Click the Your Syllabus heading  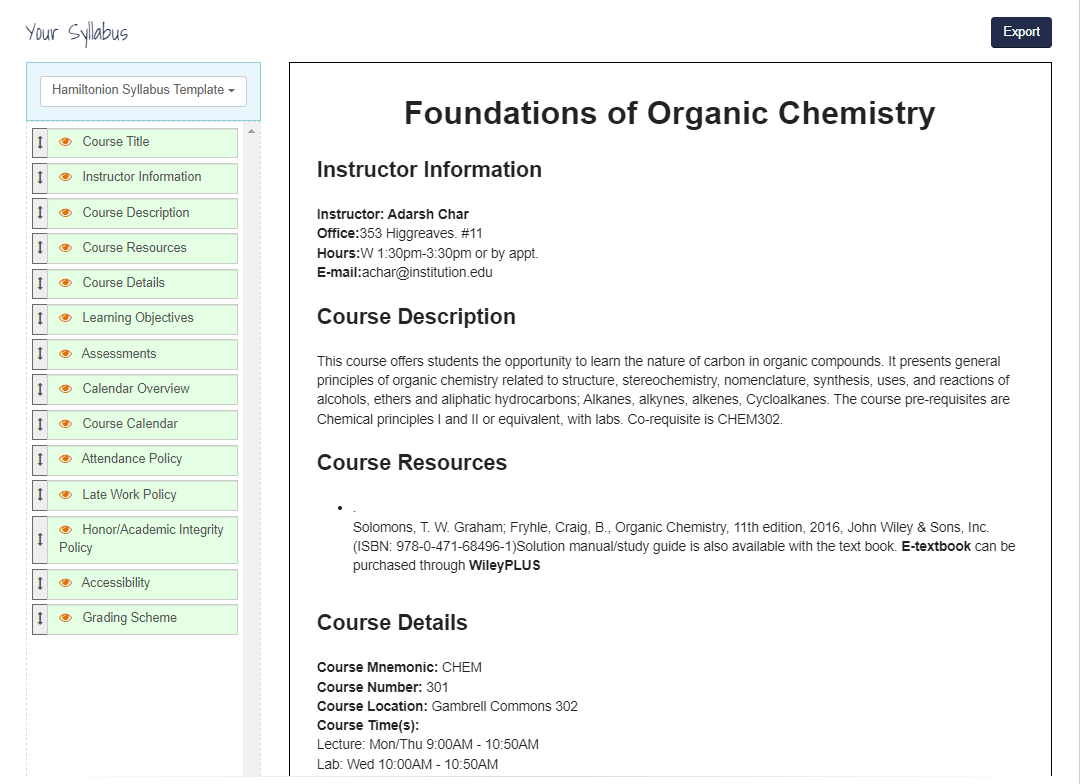pos(77,33)
